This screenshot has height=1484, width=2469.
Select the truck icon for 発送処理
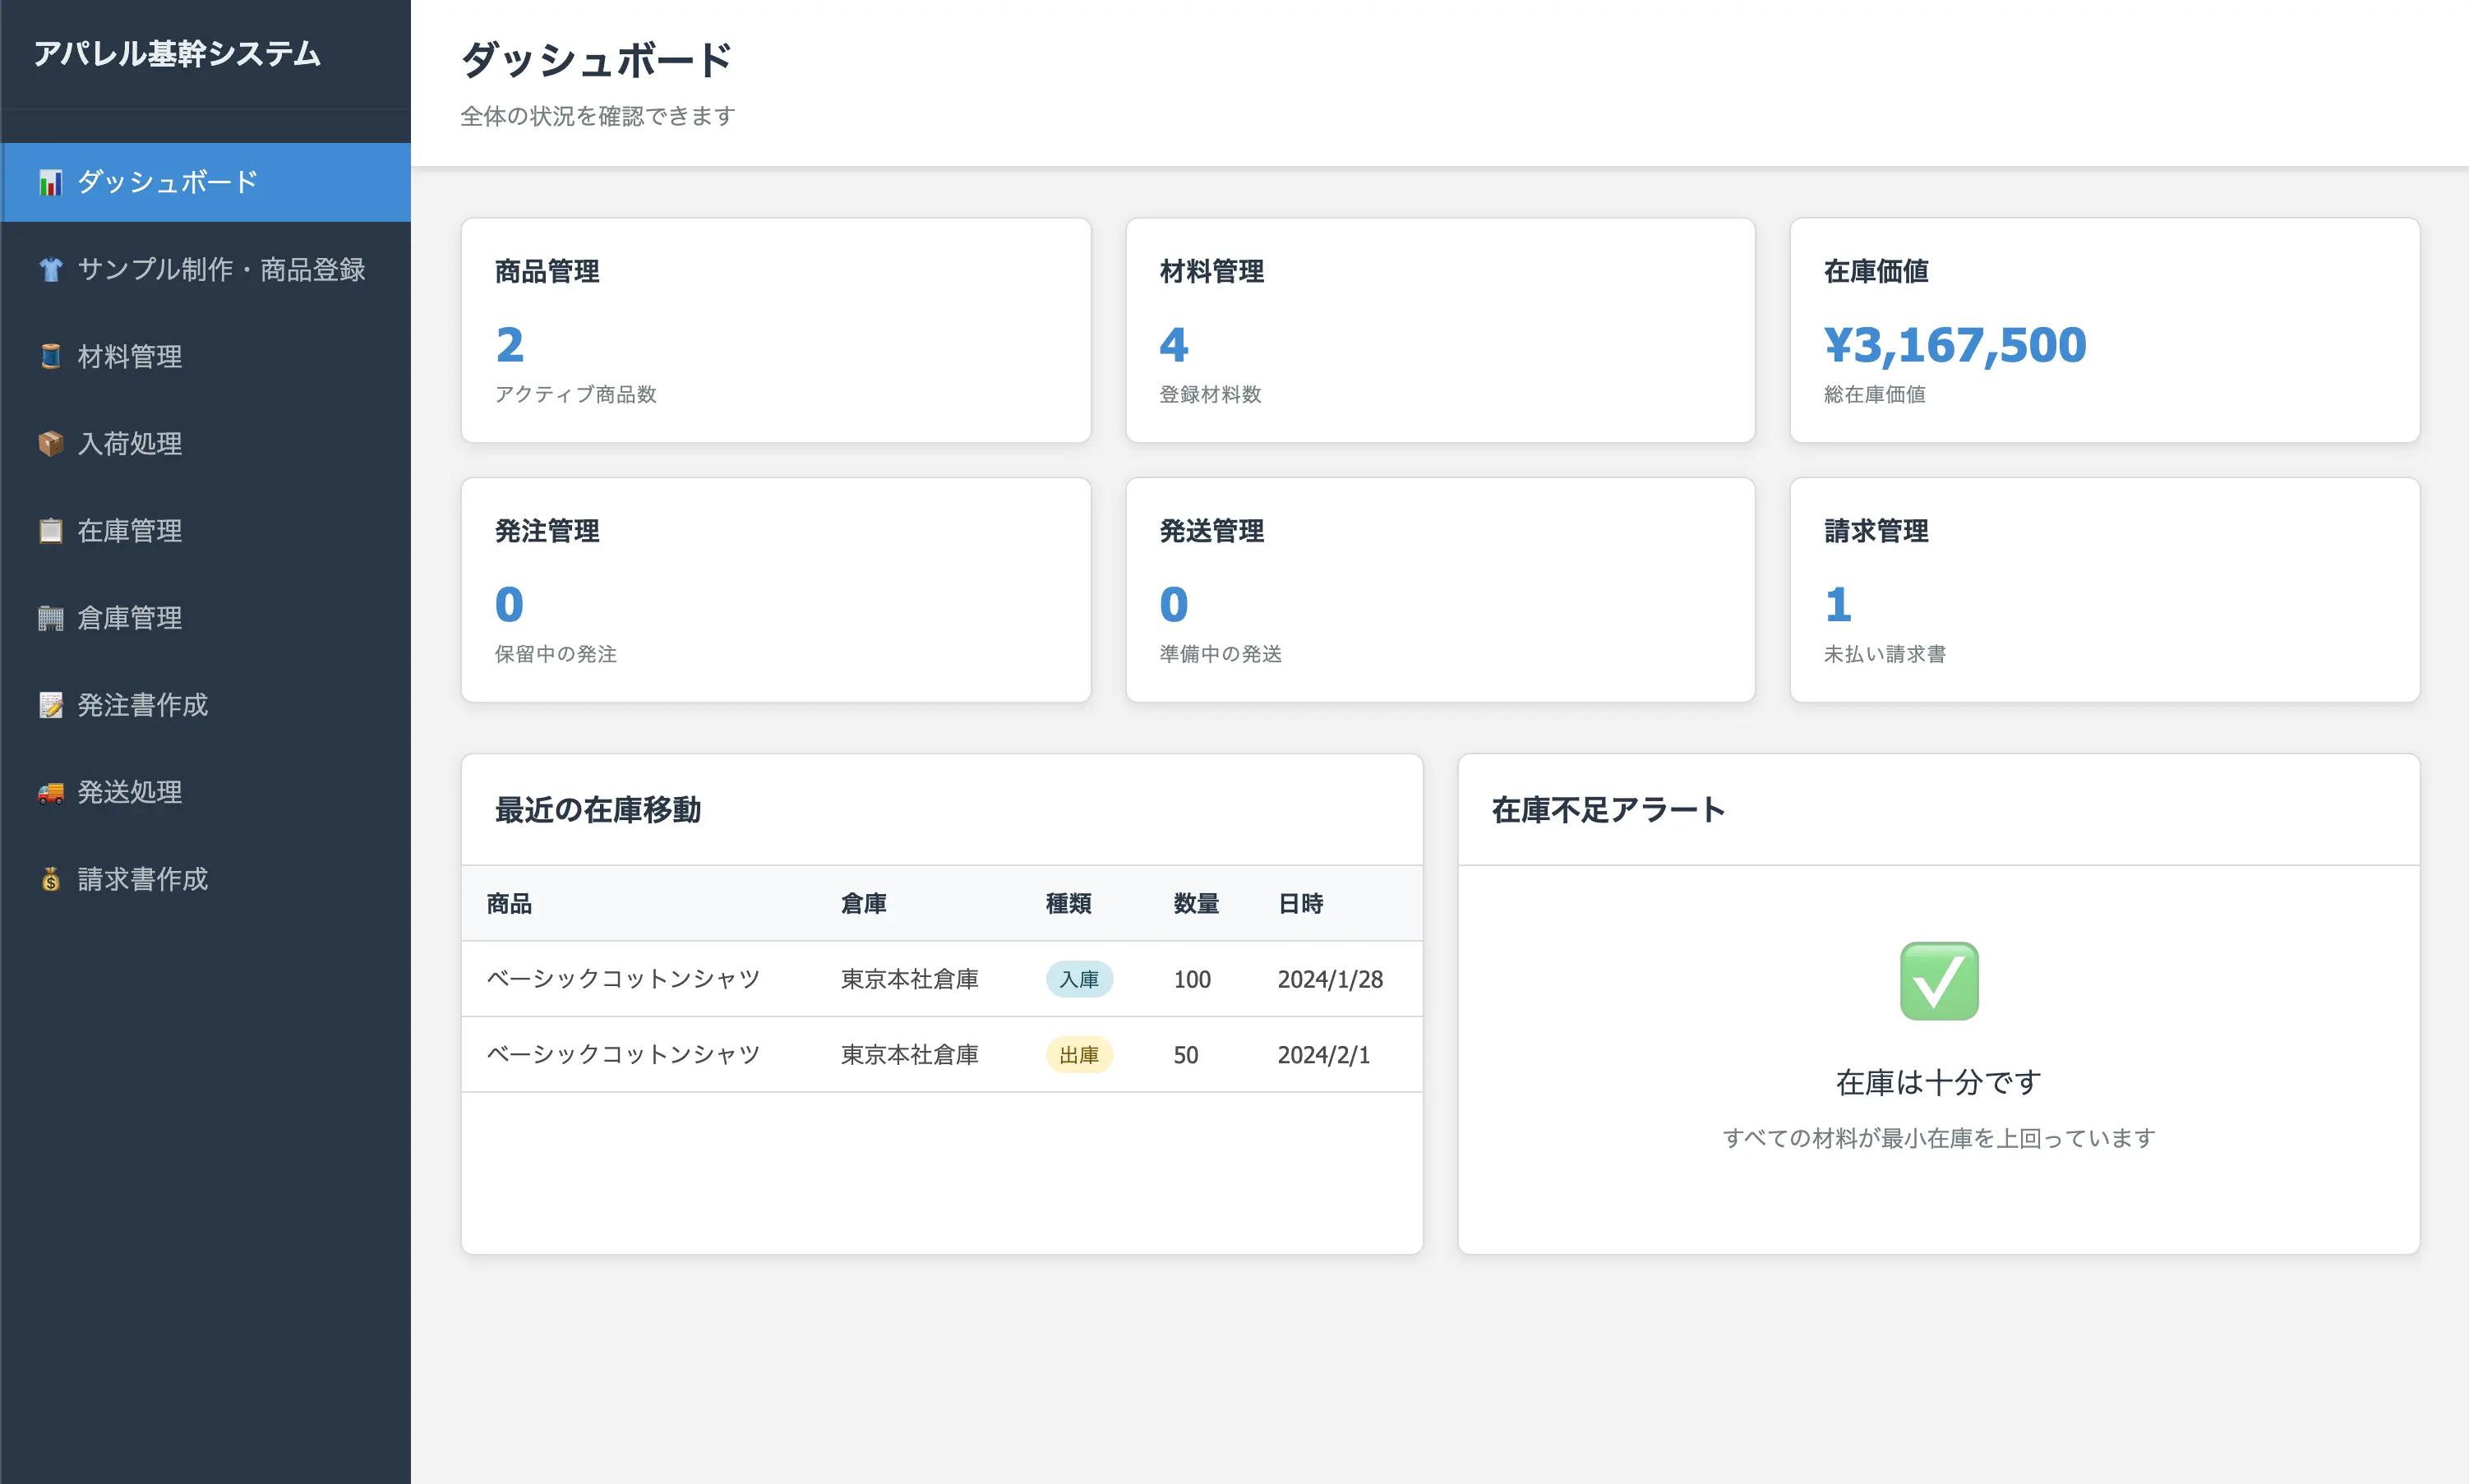(x=51, y=792)
